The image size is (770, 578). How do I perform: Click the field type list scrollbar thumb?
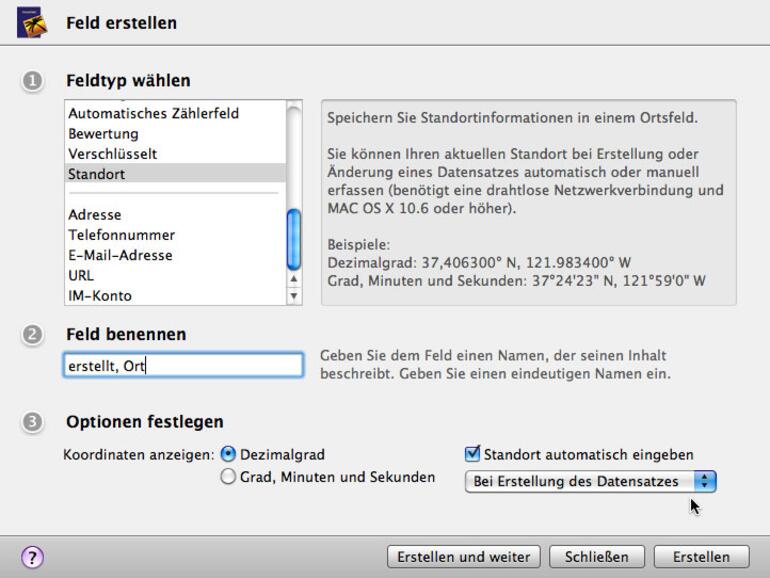[294, 240]
